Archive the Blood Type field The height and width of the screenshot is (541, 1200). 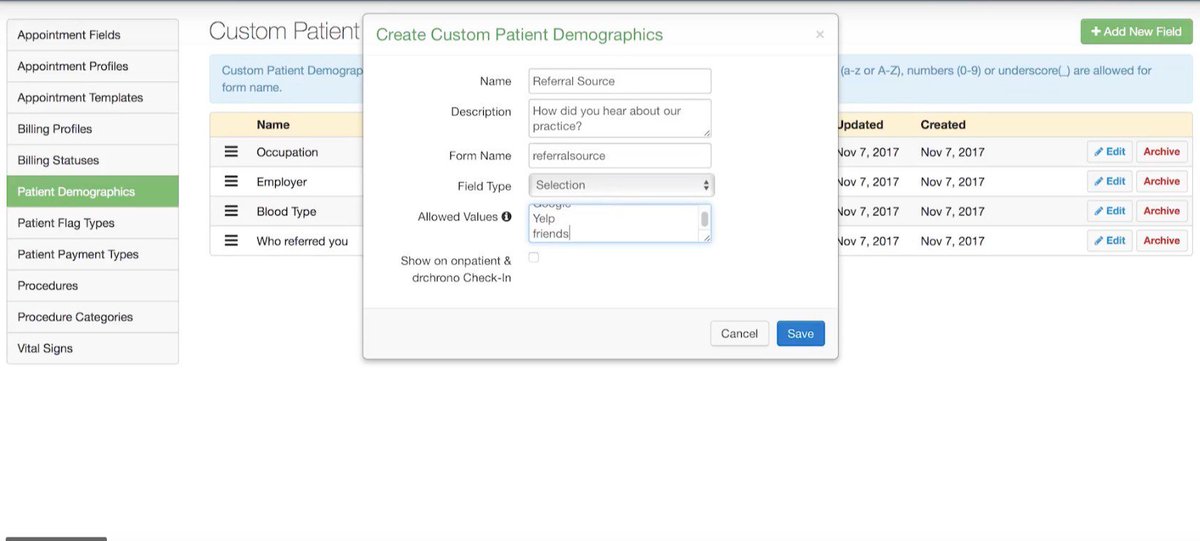(1162, 211)
